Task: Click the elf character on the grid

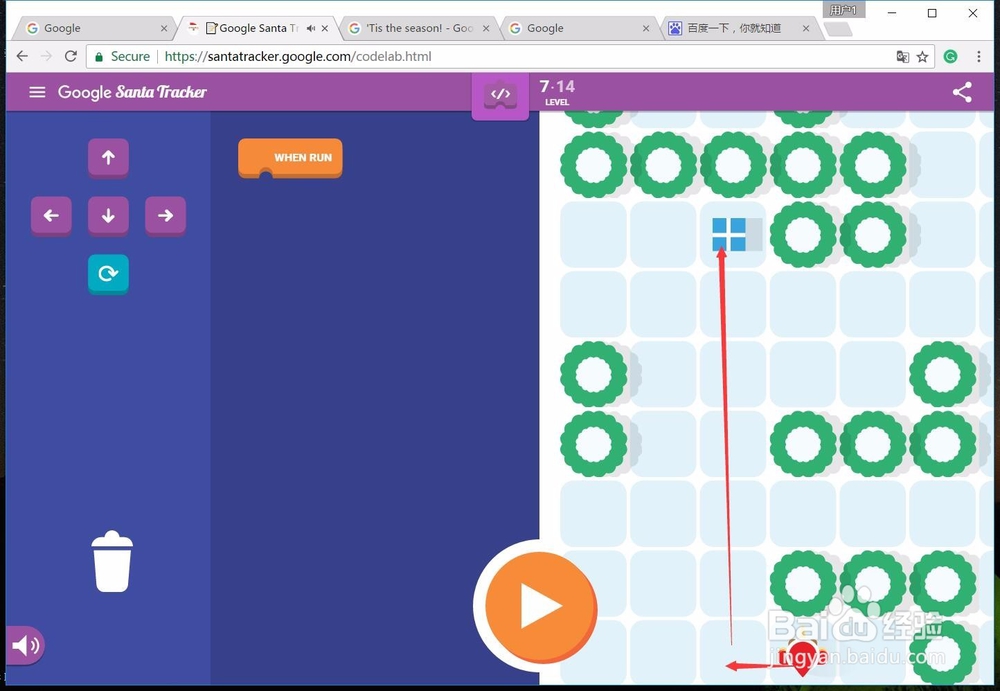Action: (802, 656)
